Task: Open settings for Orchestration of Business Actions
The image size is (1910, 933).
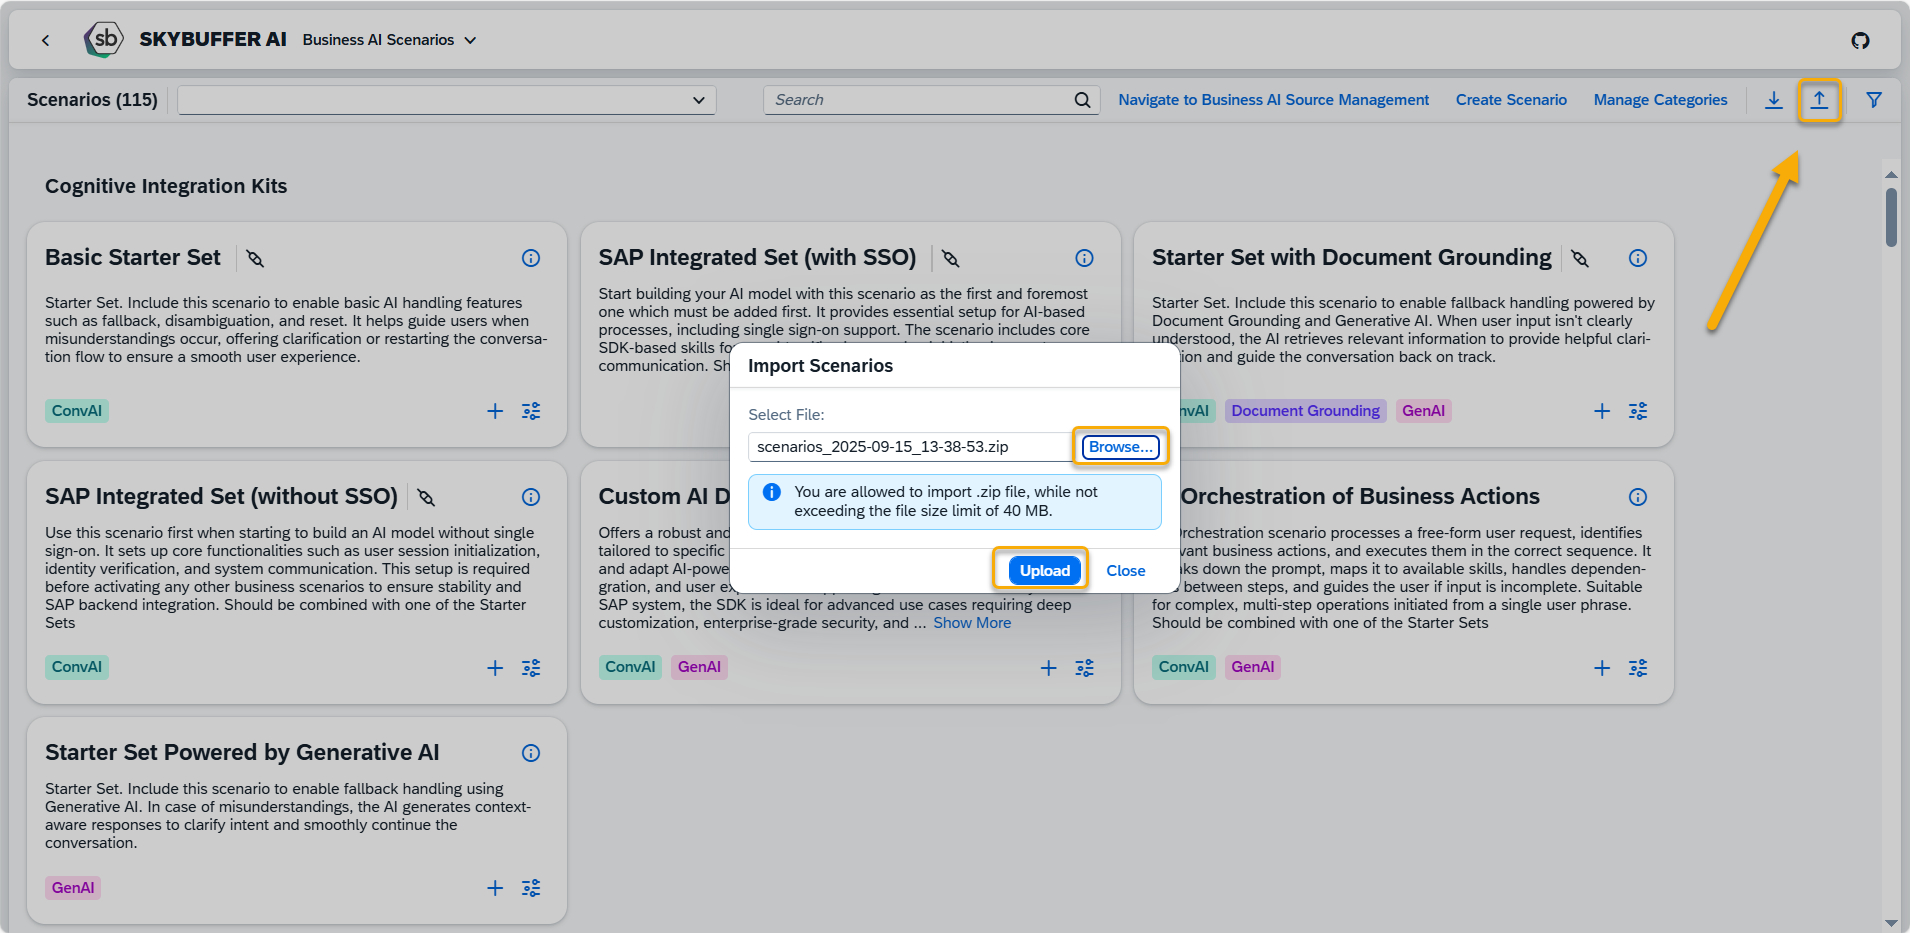Action: [x=1638, y=668]
